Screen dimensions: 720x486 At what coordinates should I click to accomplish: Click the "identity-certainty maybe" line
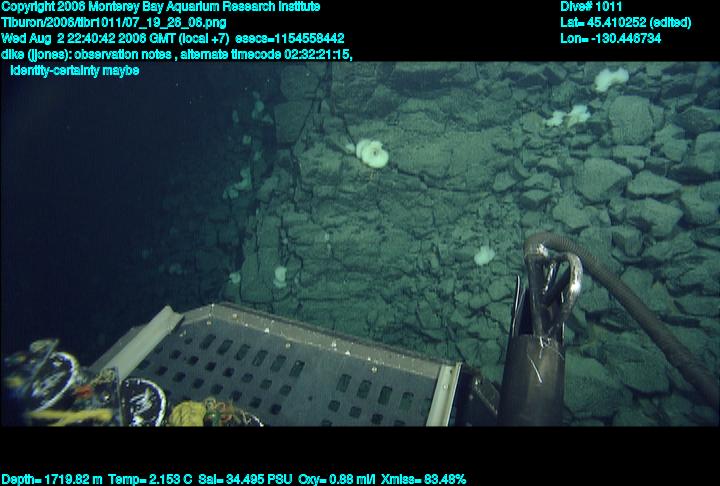(74, 71)
